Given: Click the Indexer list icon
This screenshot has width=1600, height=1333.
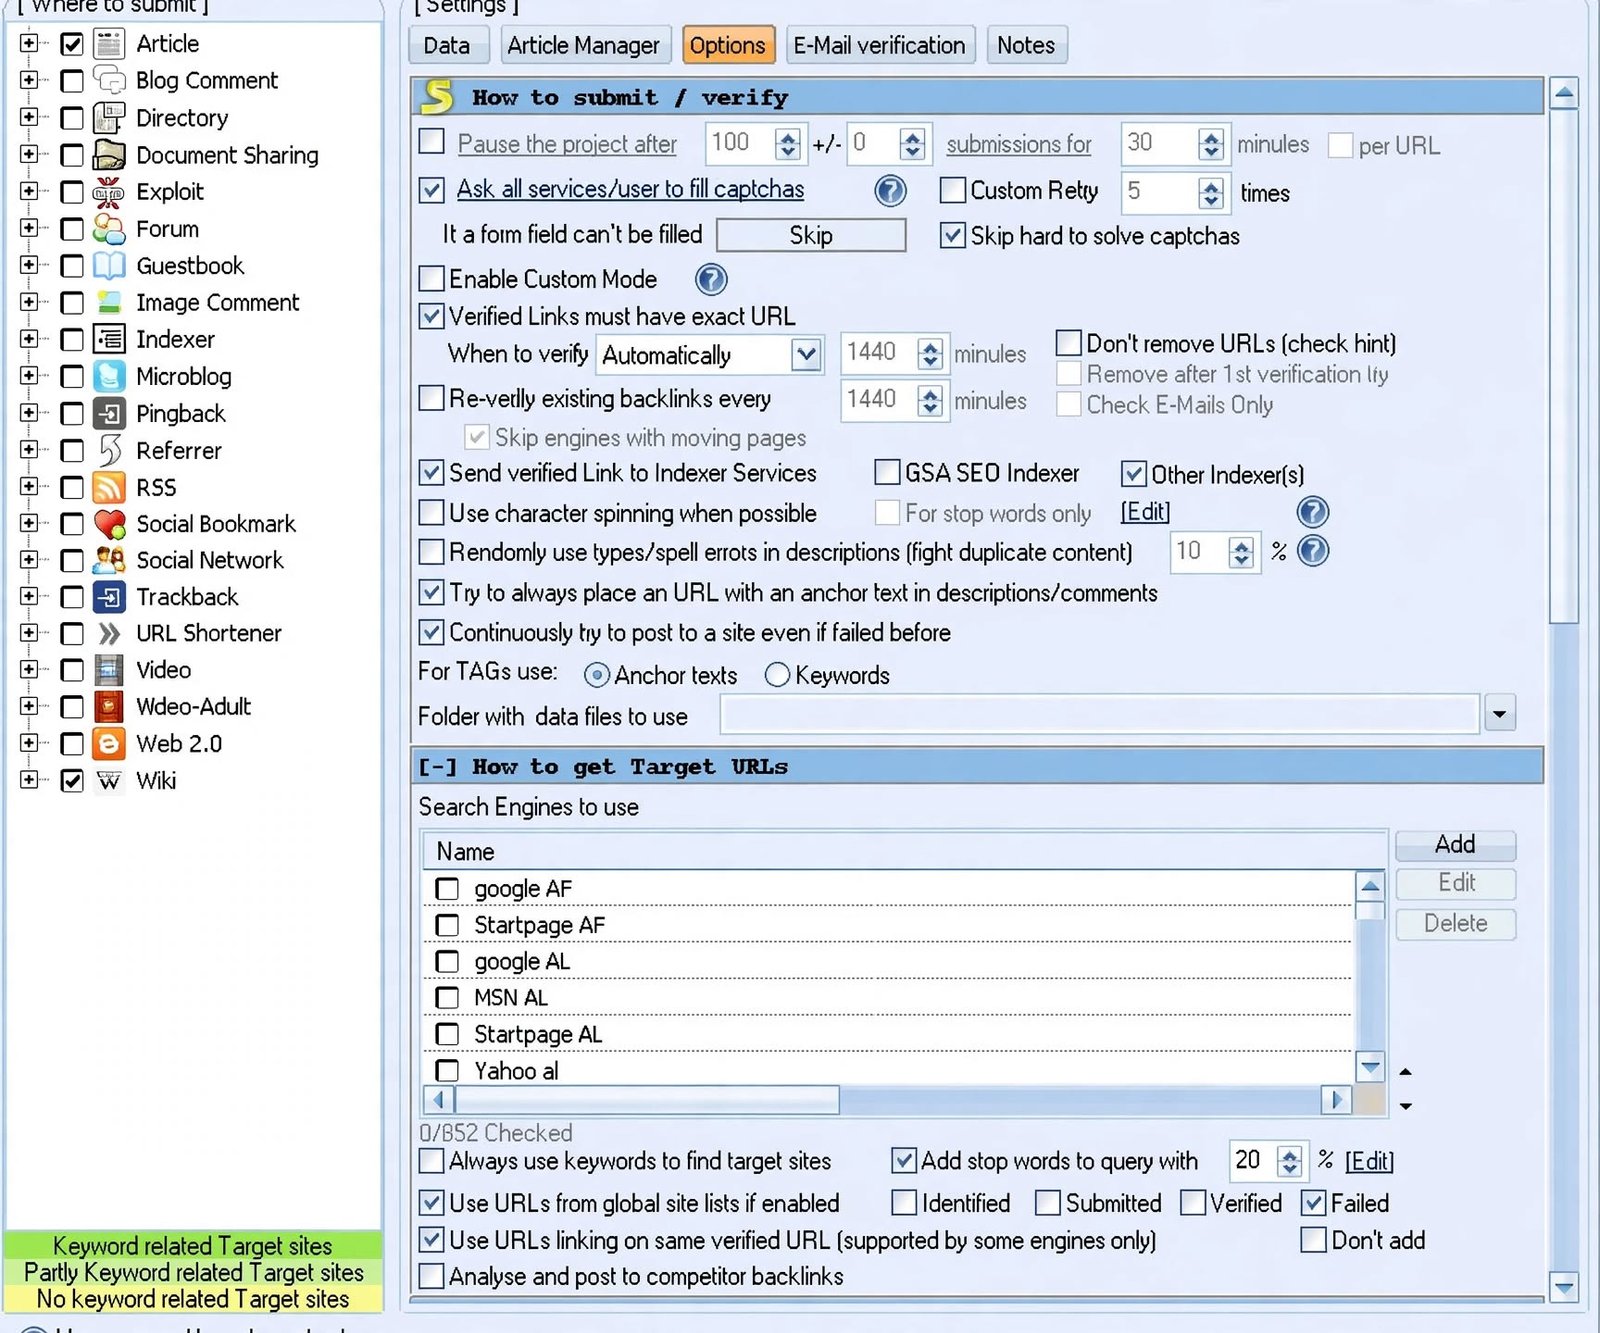Looking at the screenshot, I should tap(108, 339).
